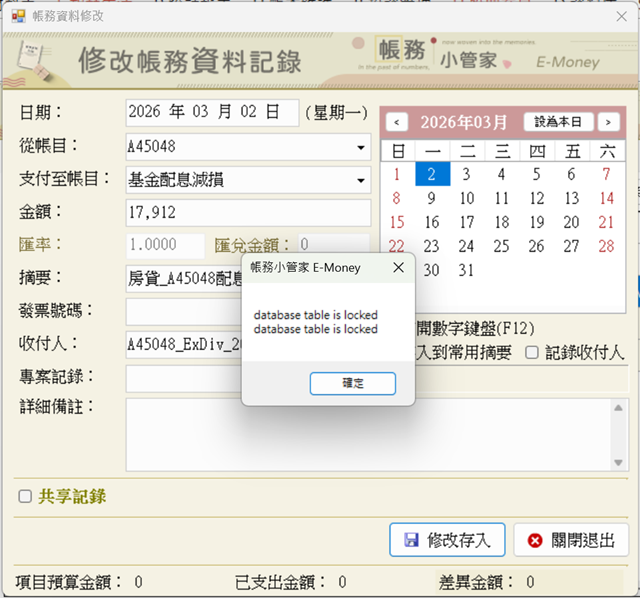Click the notes scrollbar down arrow
Viewport: 640px width, 598px height.
618,462
